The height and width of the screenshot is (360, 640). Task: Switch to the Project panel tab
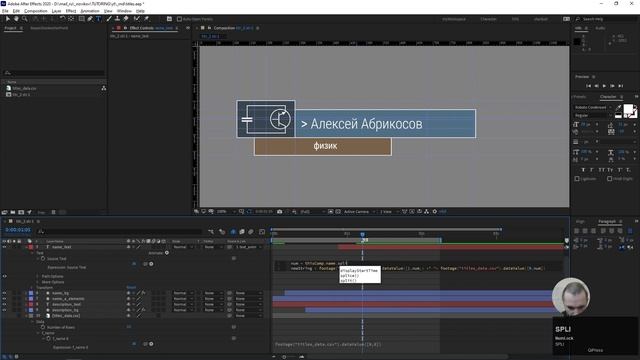[x=10, y=28]
